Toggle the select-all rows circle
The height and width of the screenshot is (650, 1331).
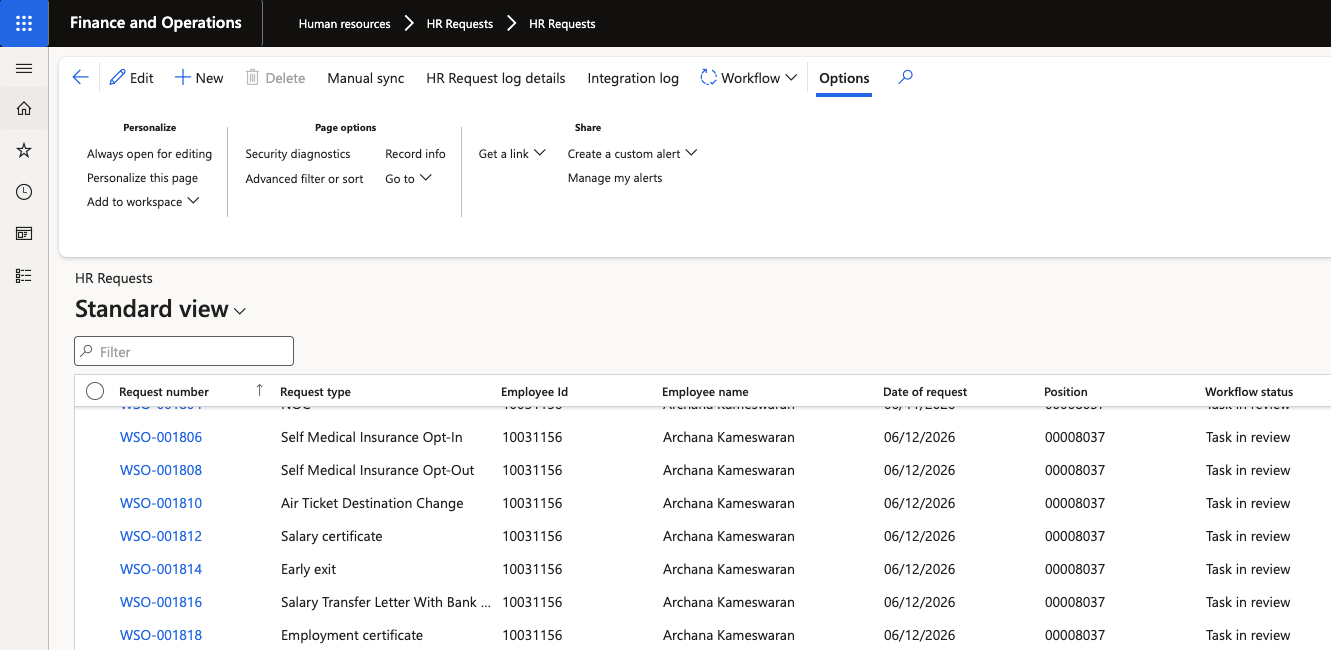(x=95, y=391)
